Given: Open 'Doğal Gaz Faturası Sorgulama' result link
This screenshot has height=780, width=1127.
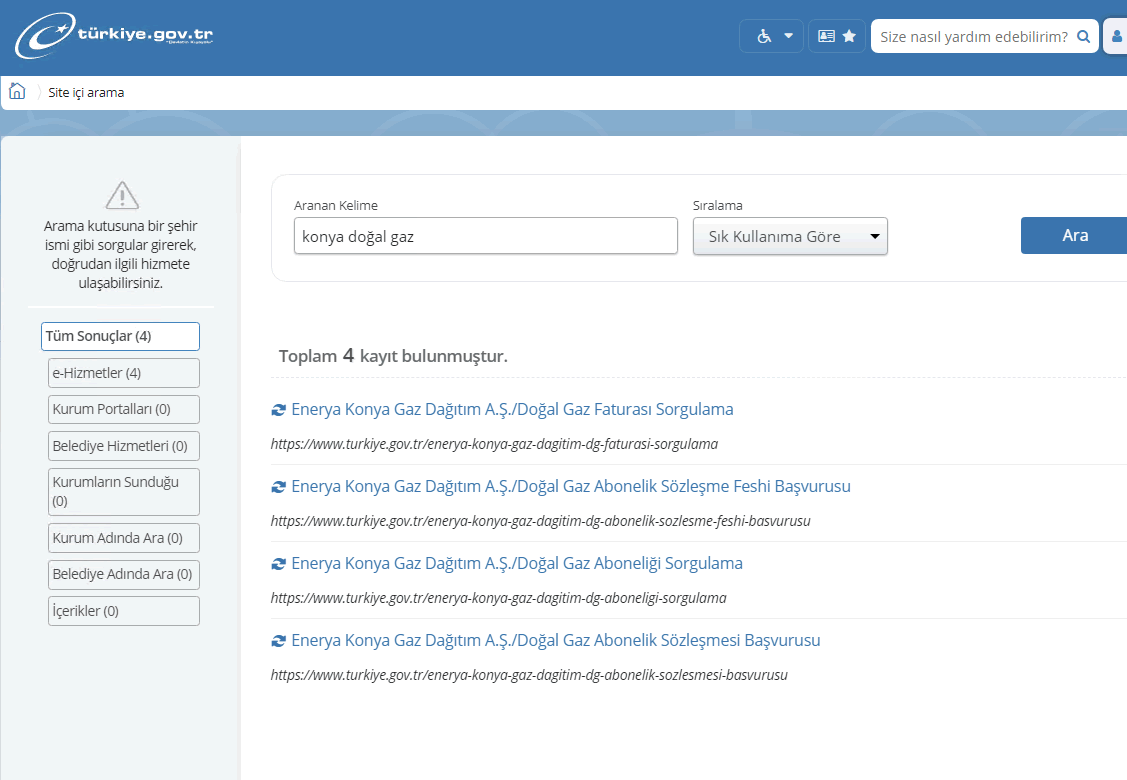Looking at the screenshot, I should [x=512, y=409].
